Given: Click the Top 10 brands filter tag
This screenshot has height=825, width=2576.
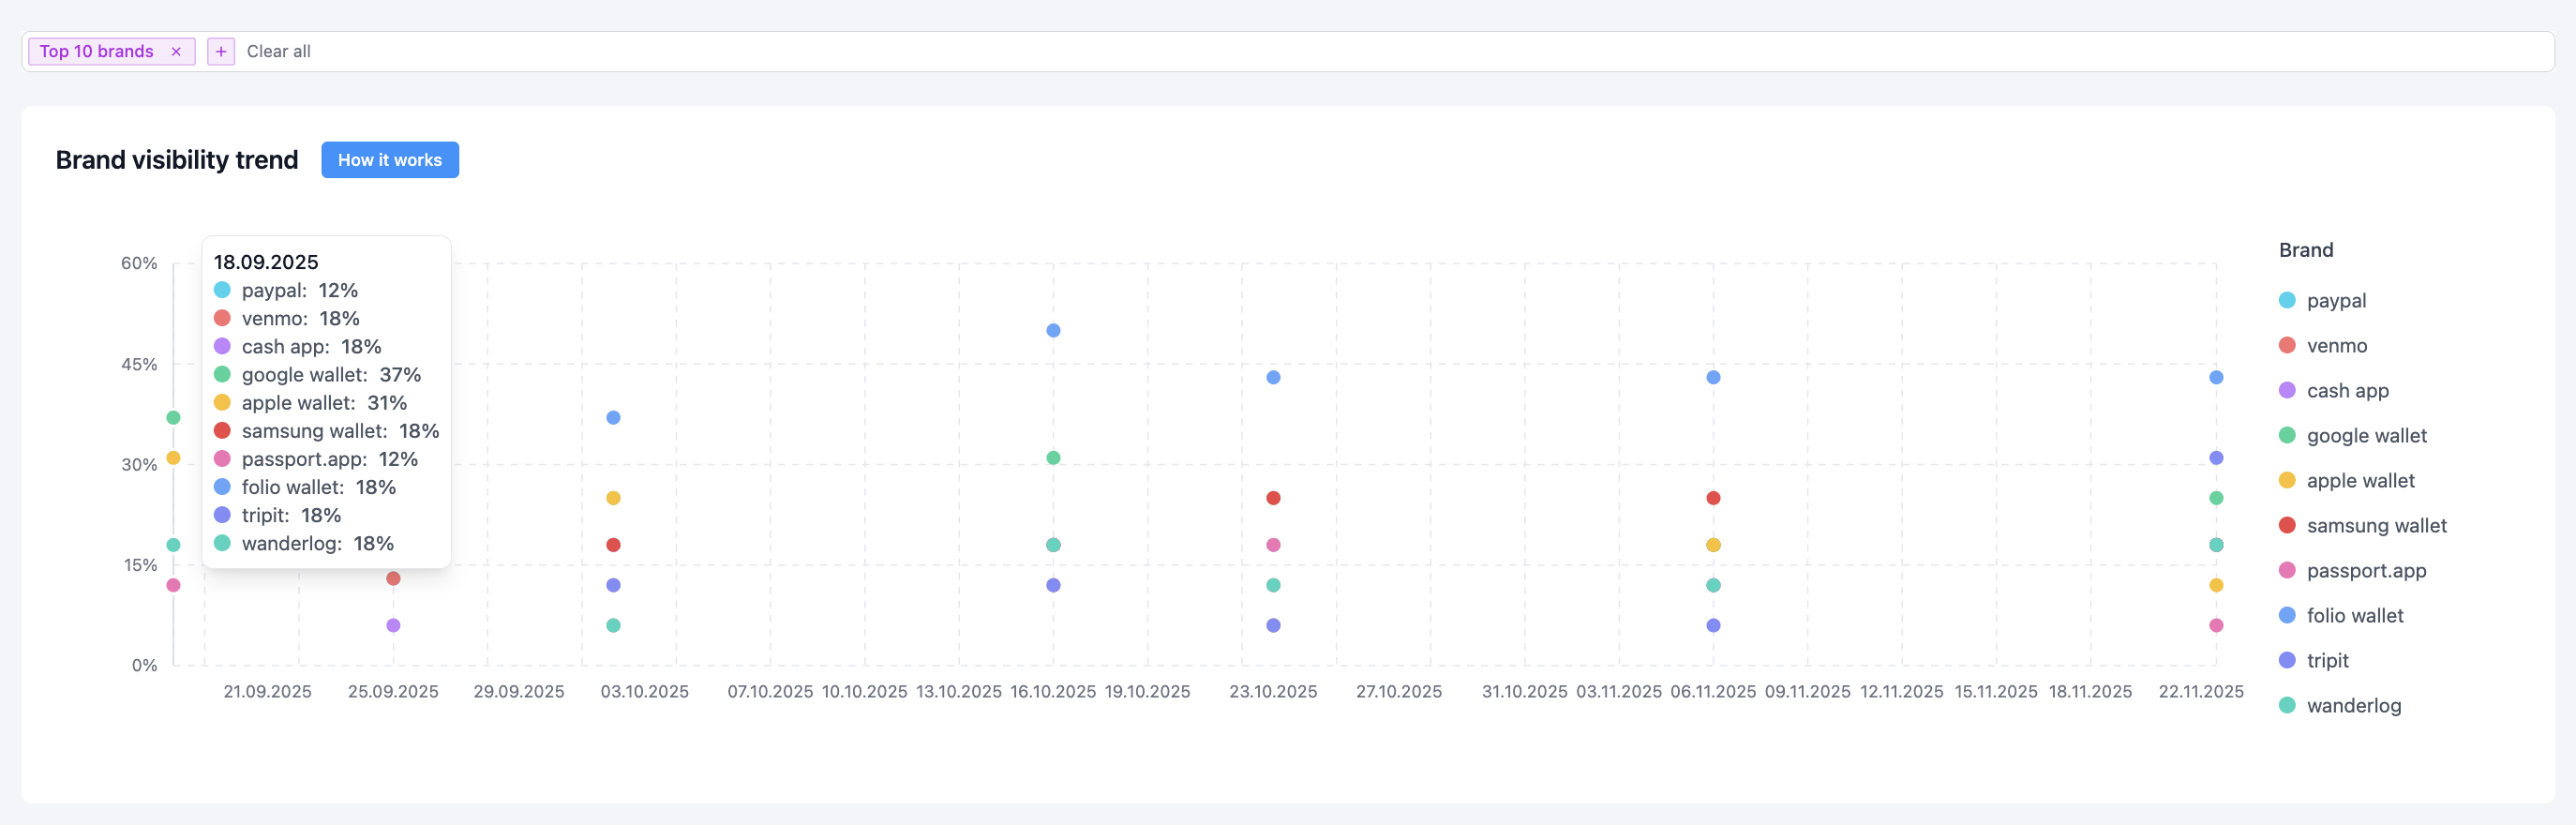Looking at the screenshot, I should coord(97,51).
